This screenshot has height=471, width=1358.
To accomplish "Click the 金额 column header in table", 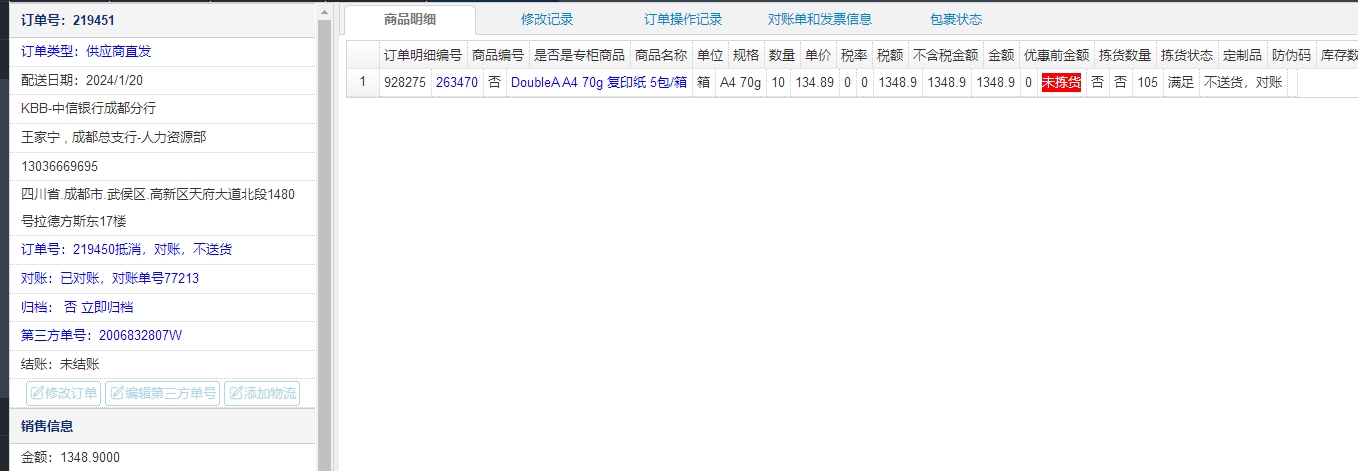I will pos(1001,56).
